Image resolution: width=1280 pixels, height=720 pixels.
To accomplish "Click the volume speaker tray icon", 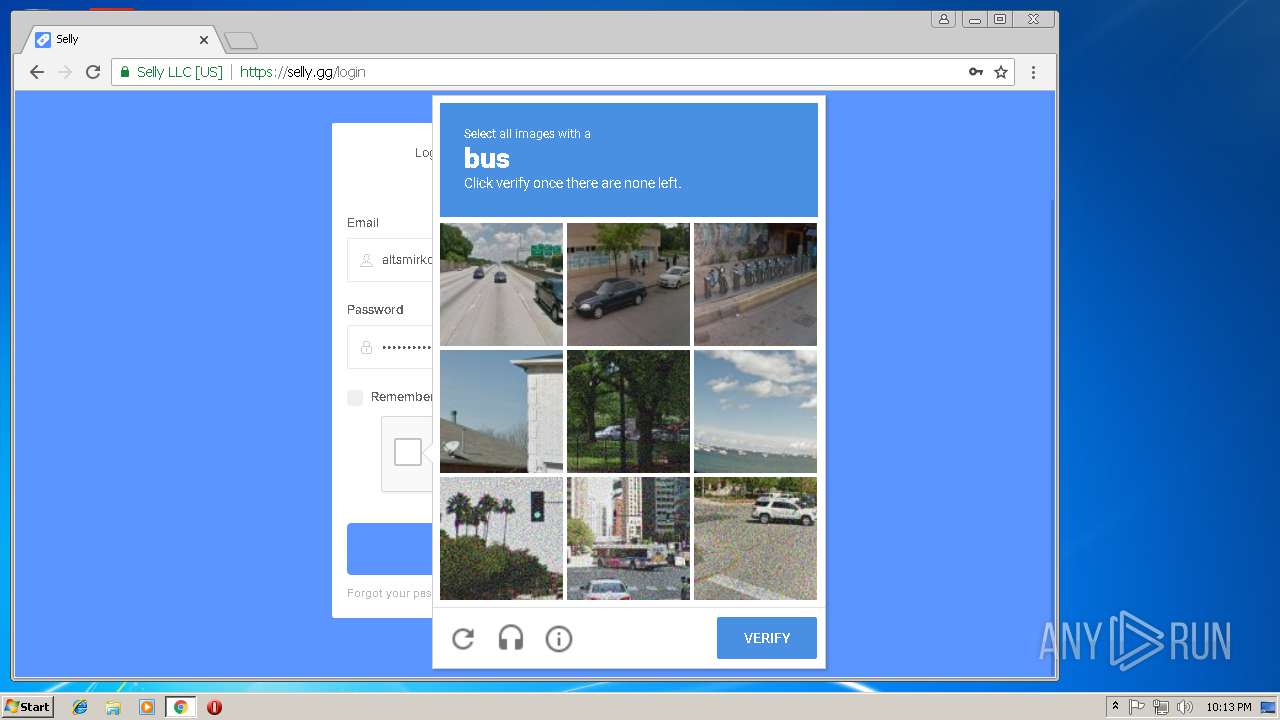I will click(1185, 707).
